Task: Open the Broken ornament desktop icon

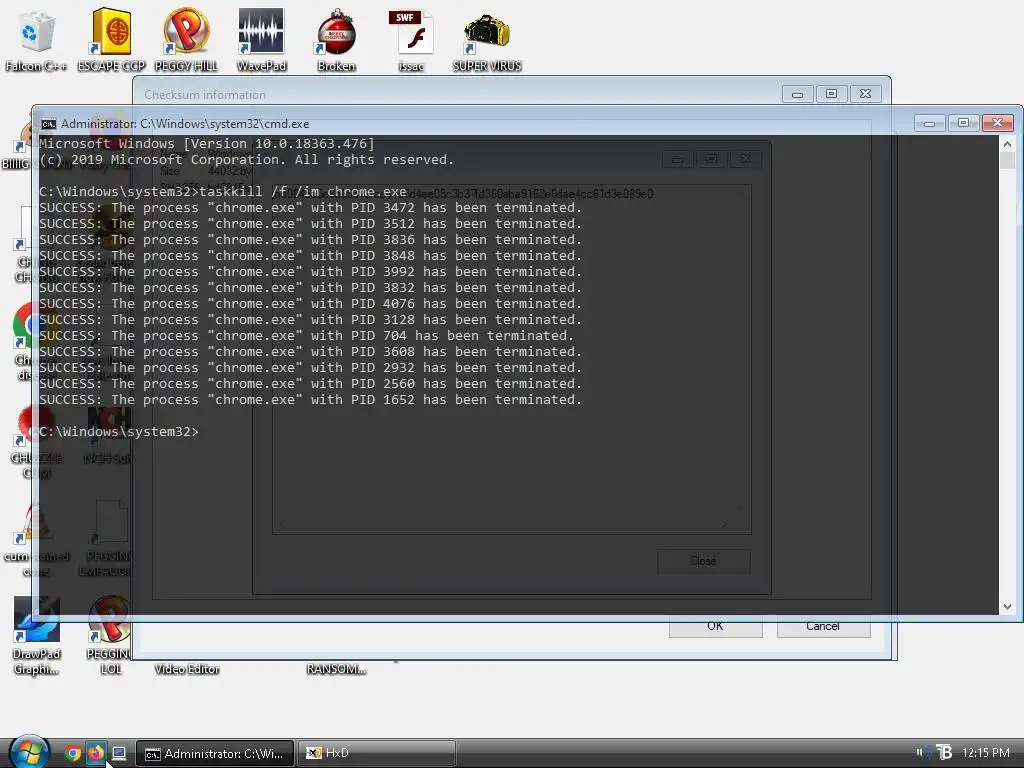Action: (x=336, y=39)
